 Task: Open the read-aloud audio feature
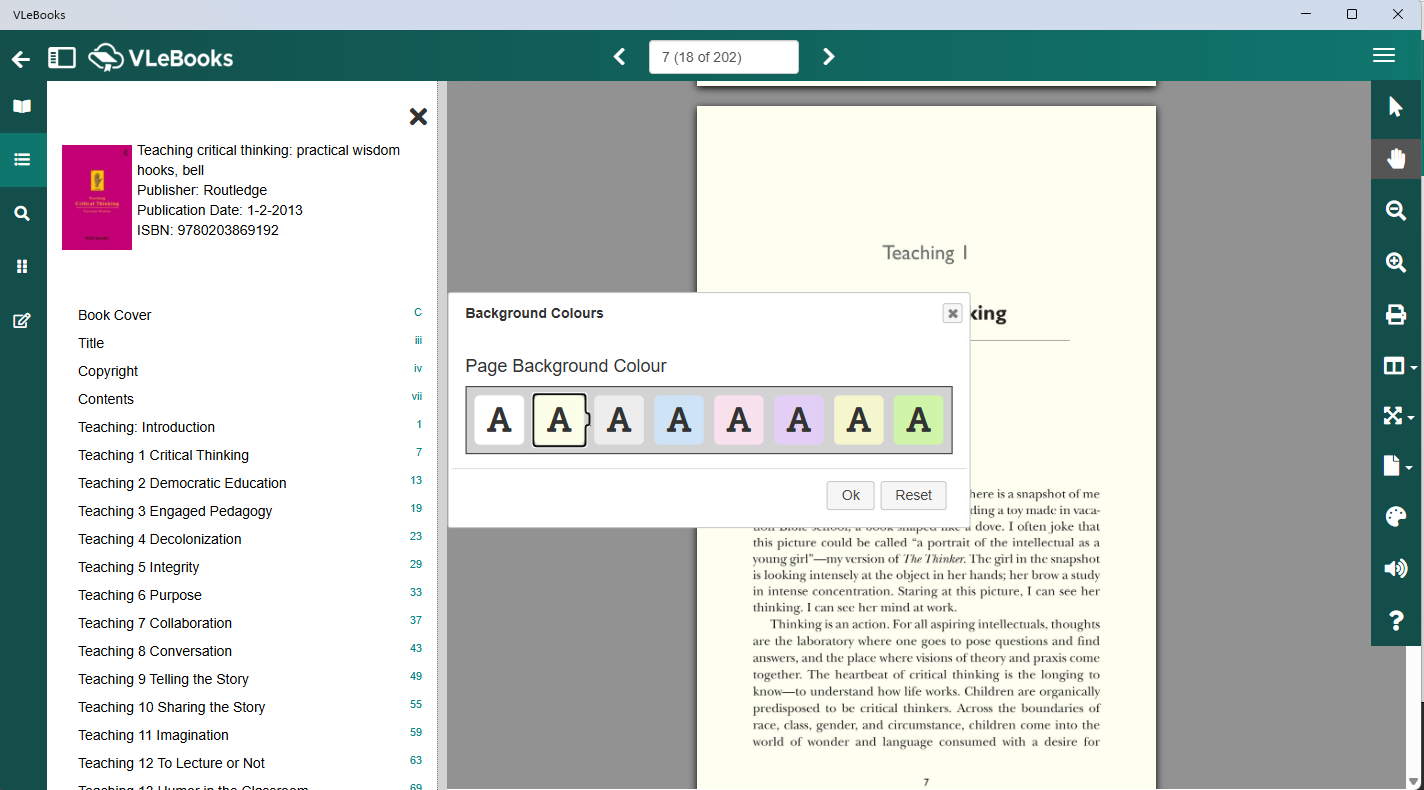coord(1396,568)
